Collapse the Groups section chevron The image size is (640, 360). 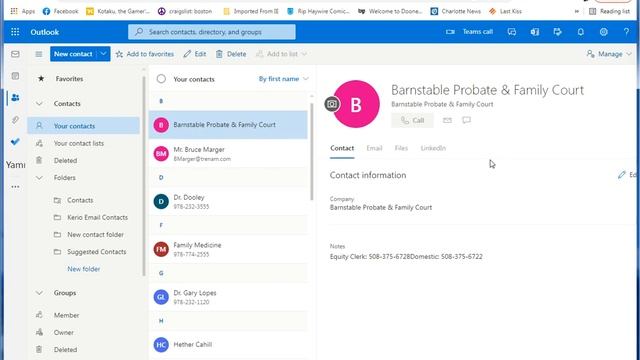[39, 293]
